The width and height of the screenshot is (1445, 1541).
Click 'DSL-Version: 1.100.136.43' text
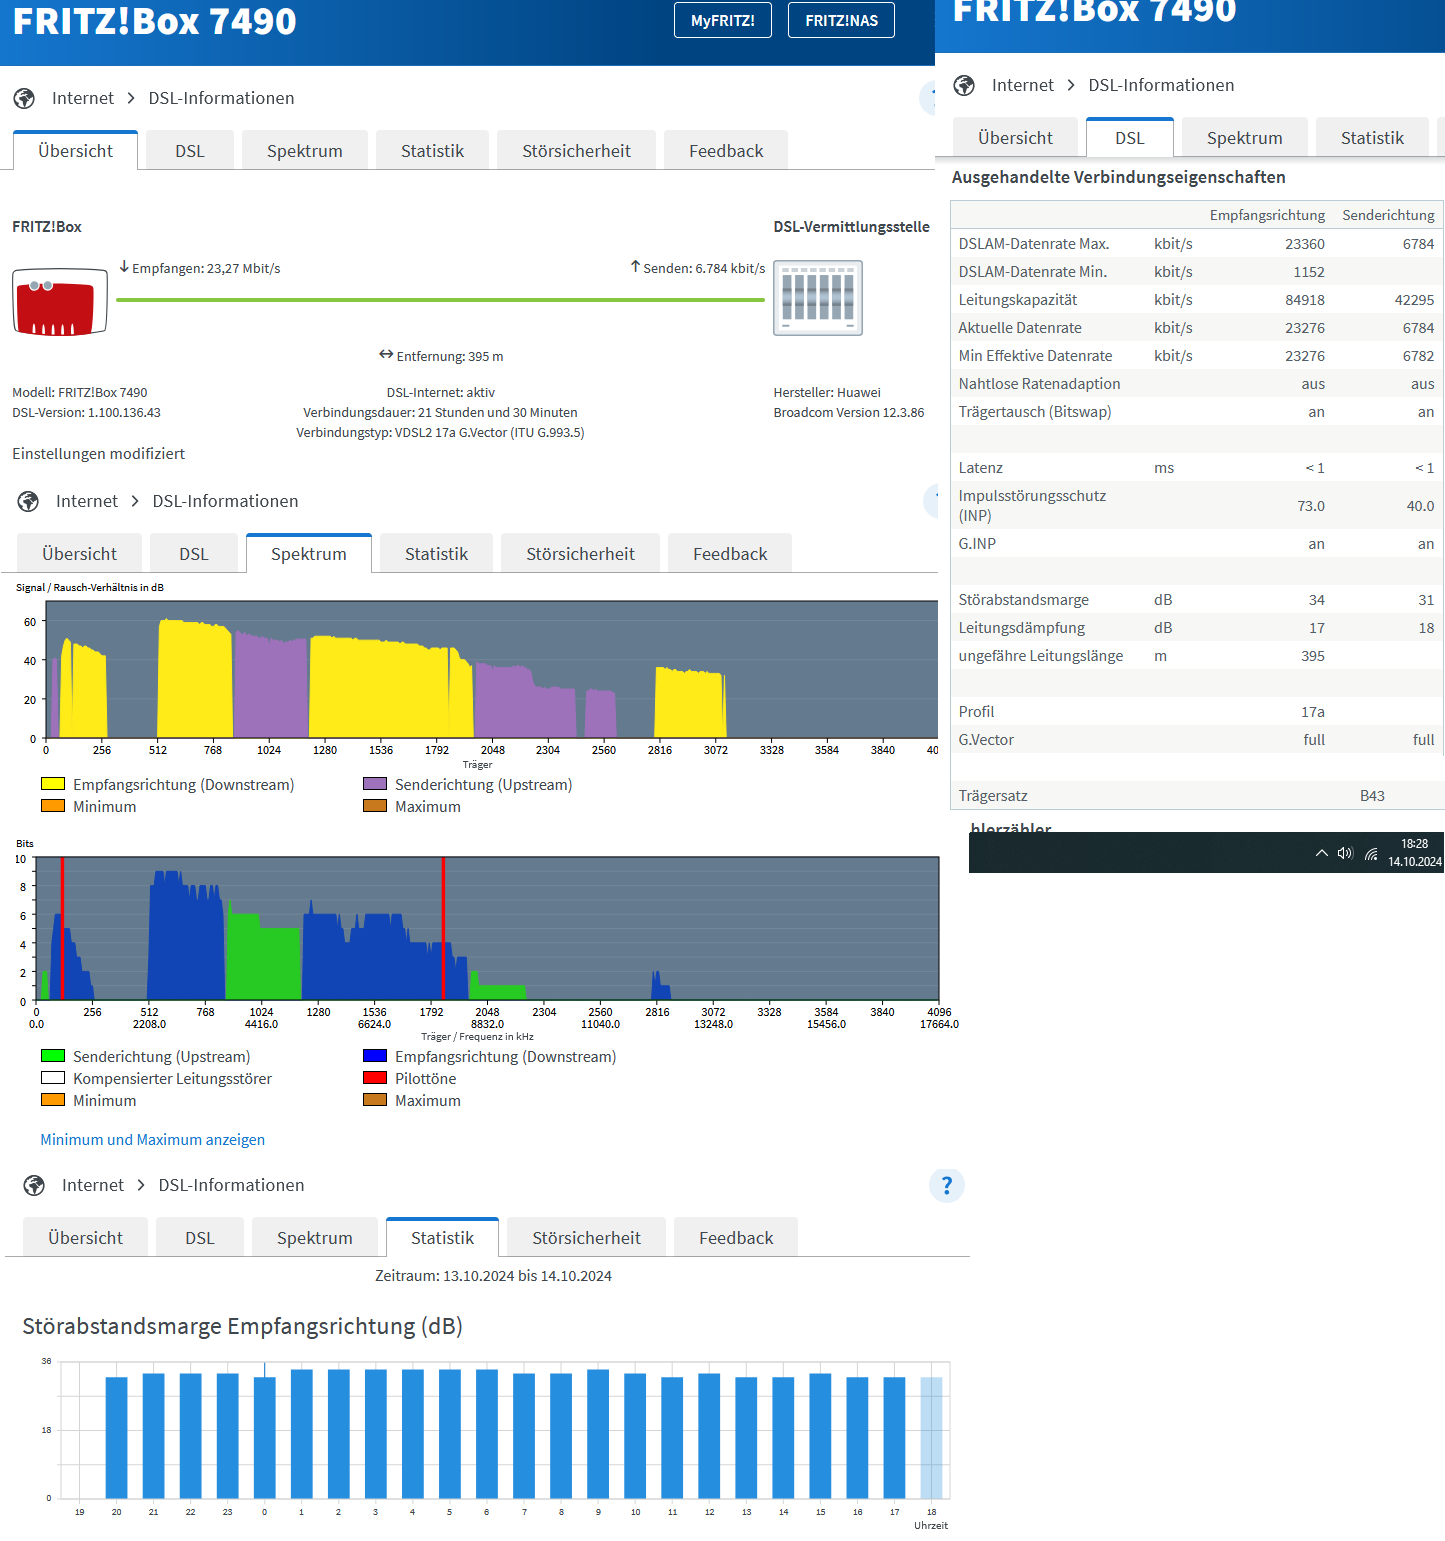click(86, 412)
